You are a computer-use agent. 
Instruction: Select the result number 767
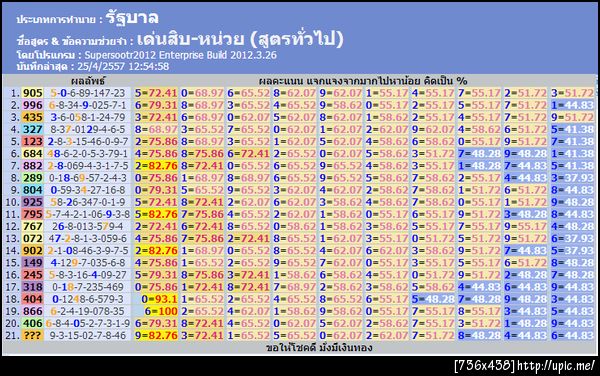[32, 226]
